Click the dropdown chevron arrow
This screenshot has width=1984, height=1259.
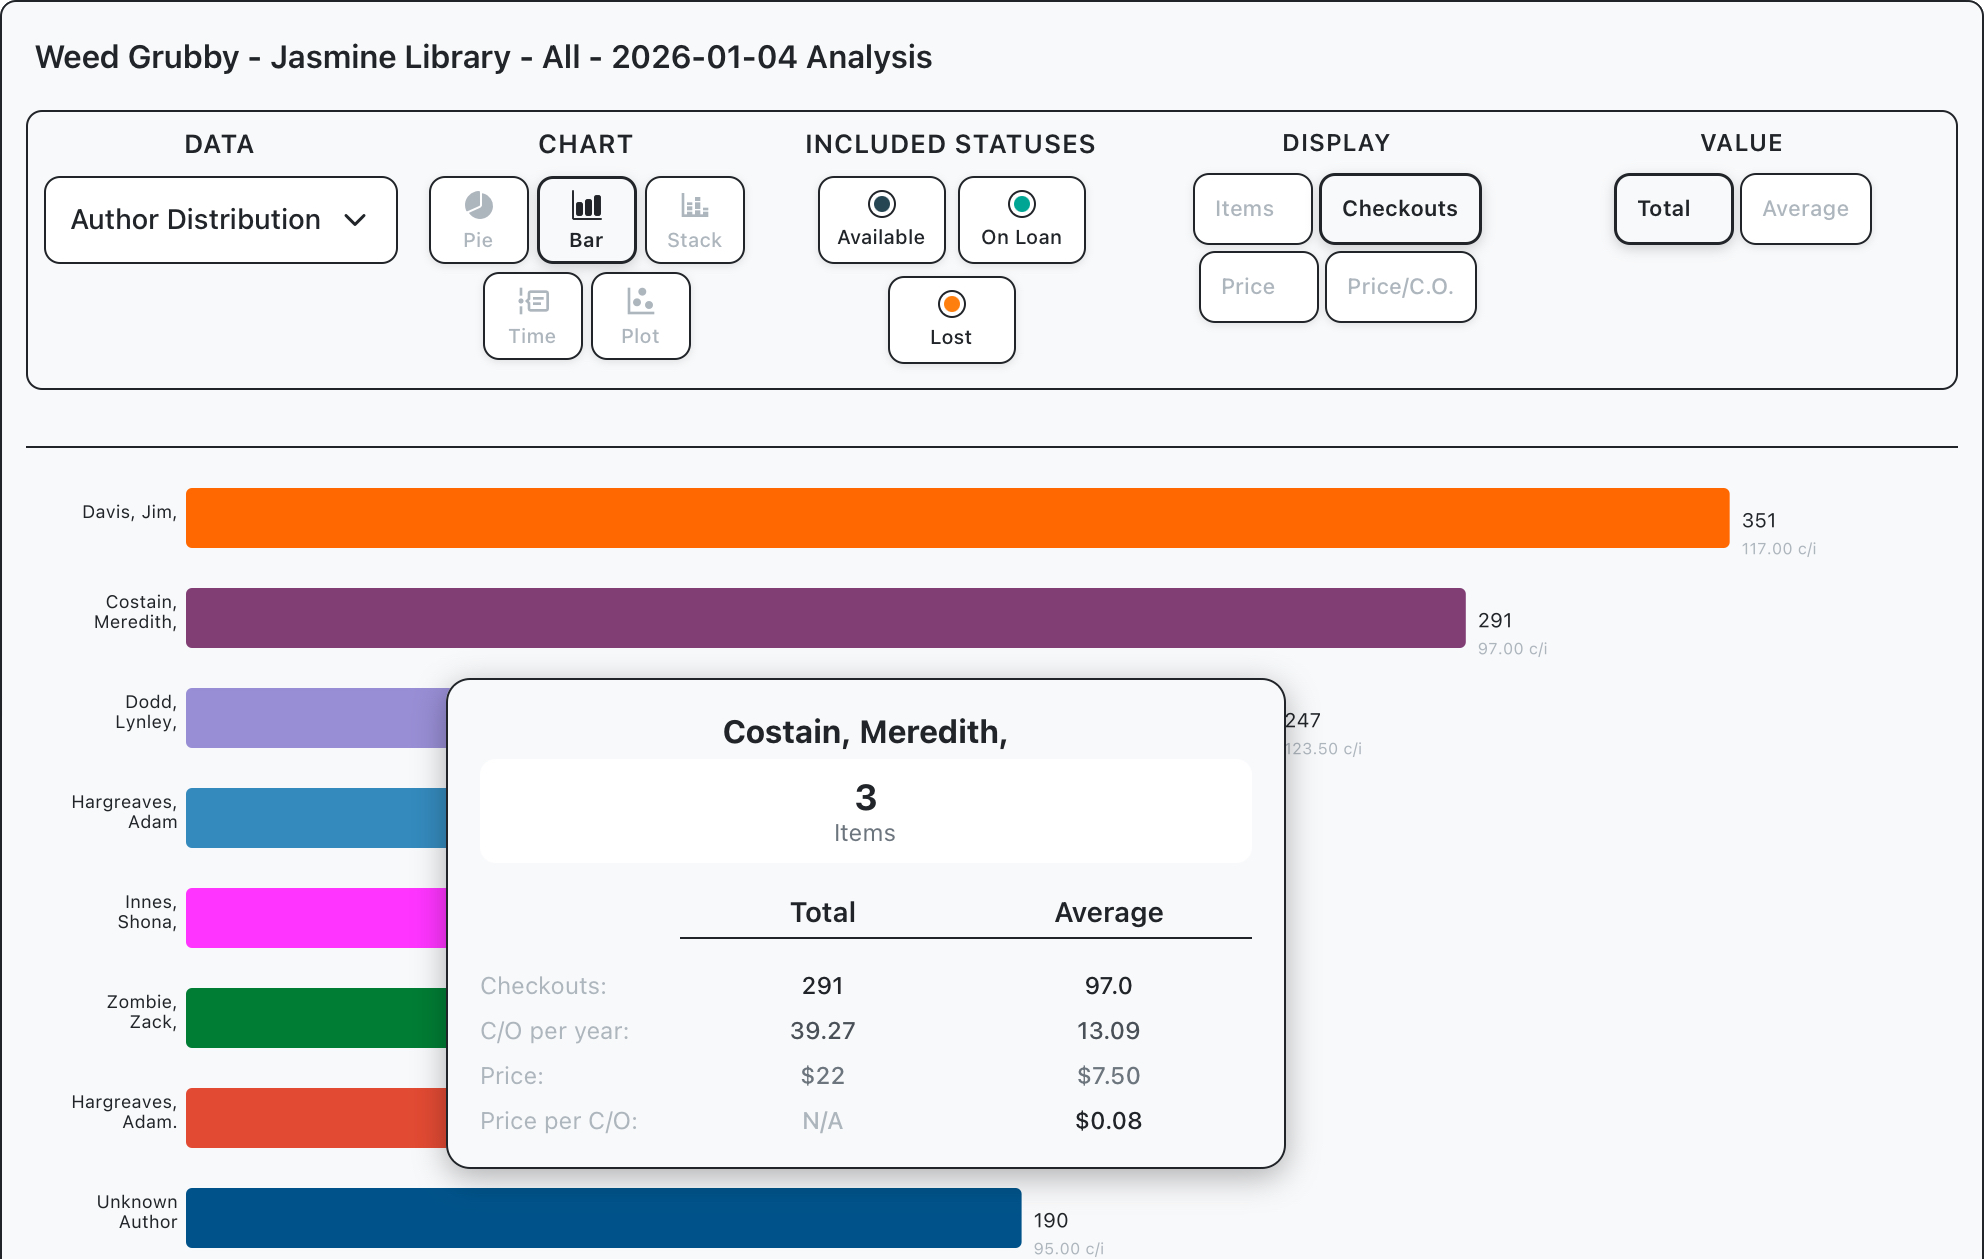[355, 220]
